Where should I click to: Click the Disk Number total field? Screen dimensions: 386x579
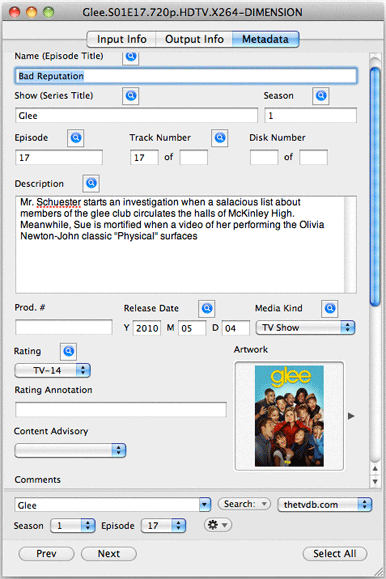tap(314, 158)
